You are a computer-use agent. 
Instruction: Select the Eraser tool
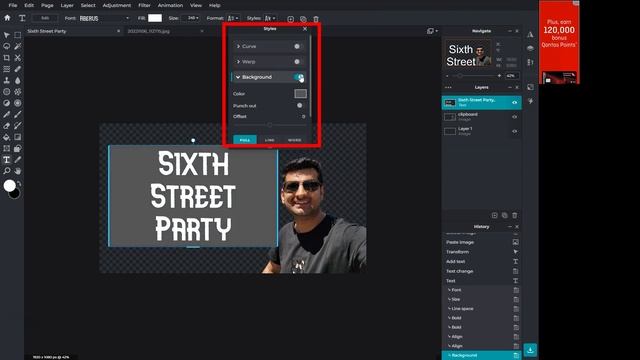7,126
